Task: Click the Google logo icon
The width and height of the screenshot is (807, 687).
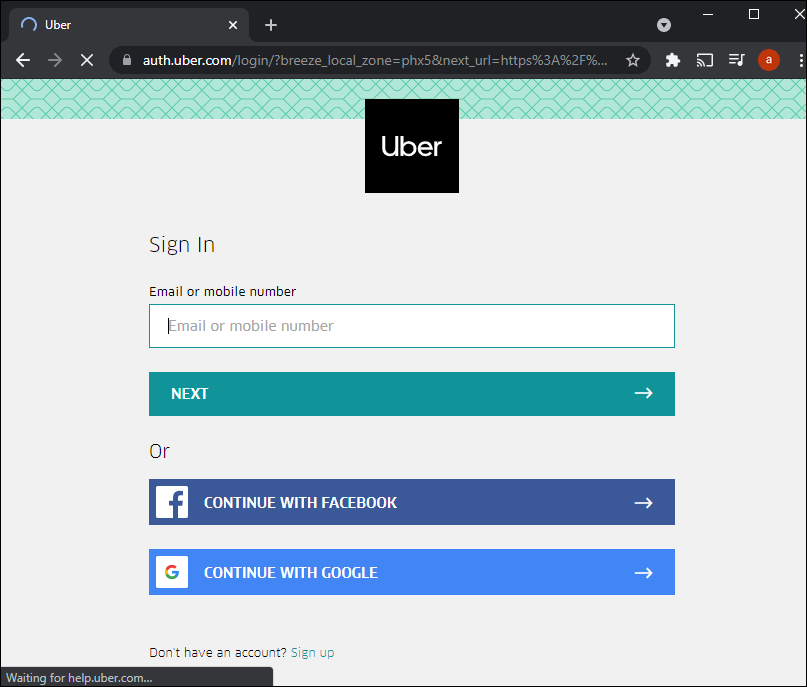Action: (172, 572)
